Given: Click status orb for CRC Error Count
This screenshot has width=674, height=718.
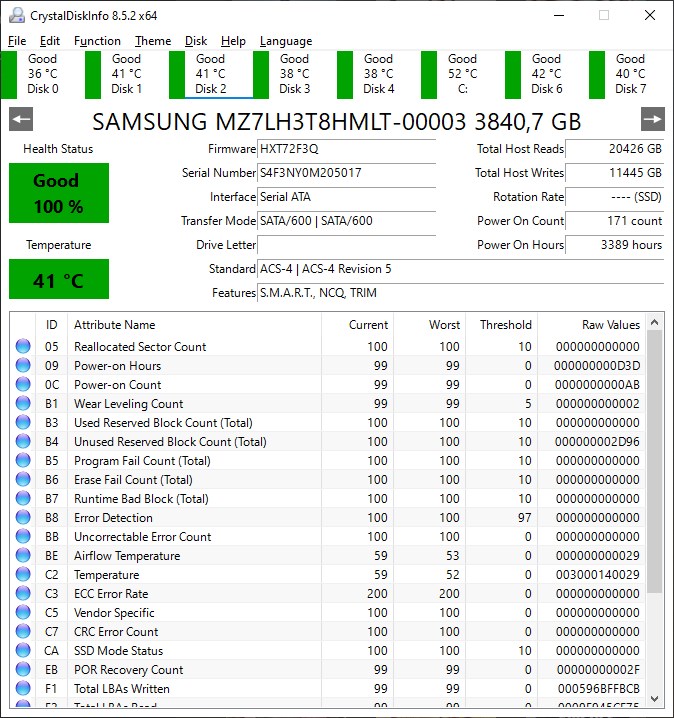Looking at the screenshot, I should [x=23, y=631].
